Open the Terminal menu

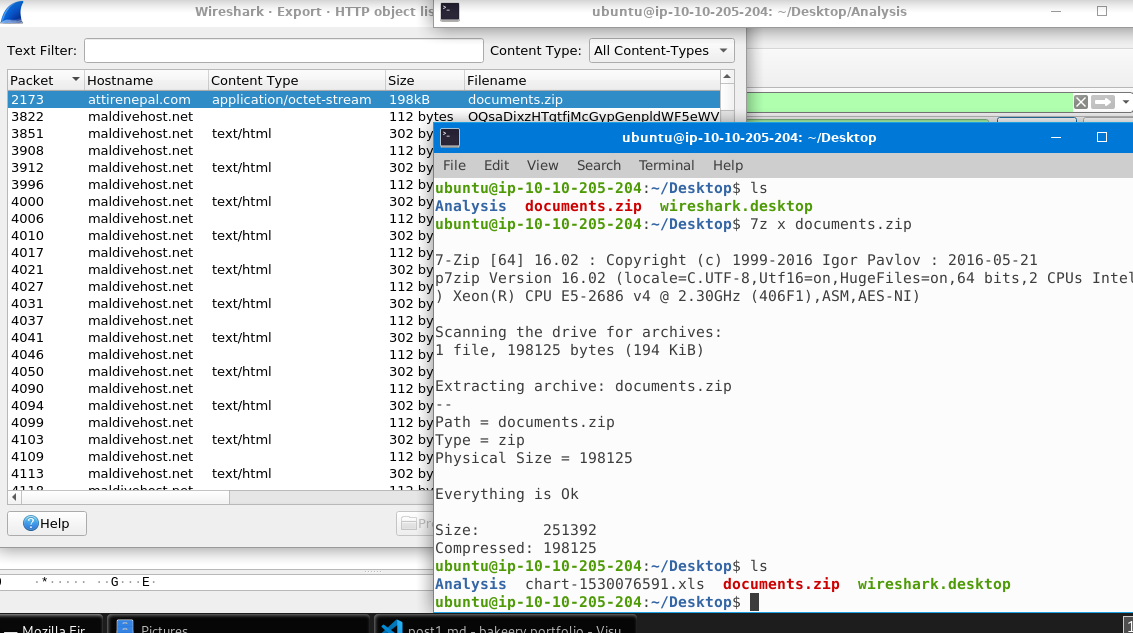(666, 165)
